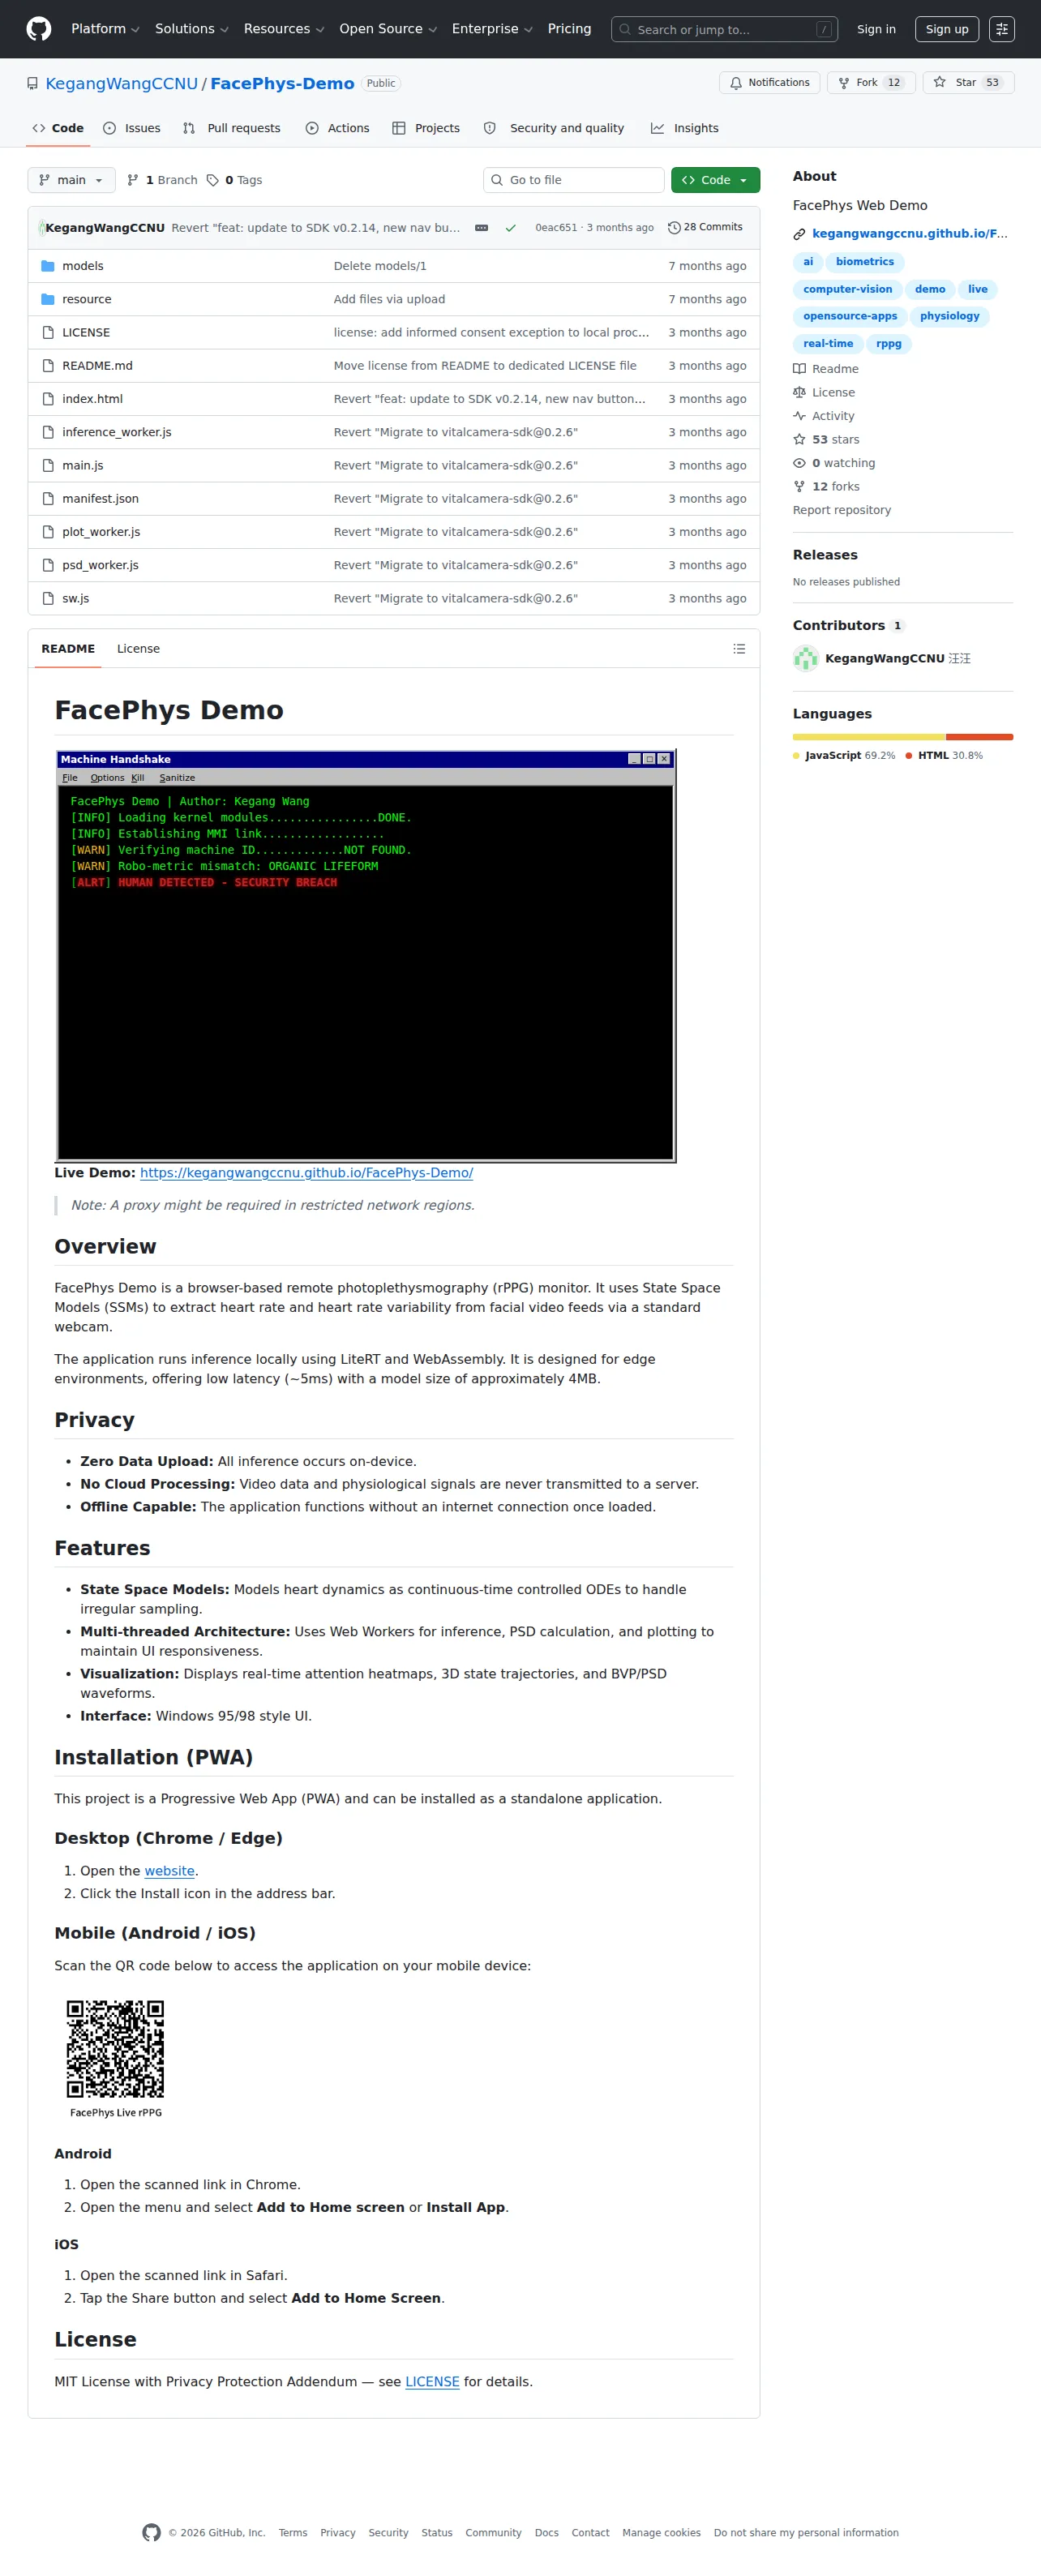Open the LICENSE link in License section
The image size is (1041, 2576).
click(x=432, y=2381)
